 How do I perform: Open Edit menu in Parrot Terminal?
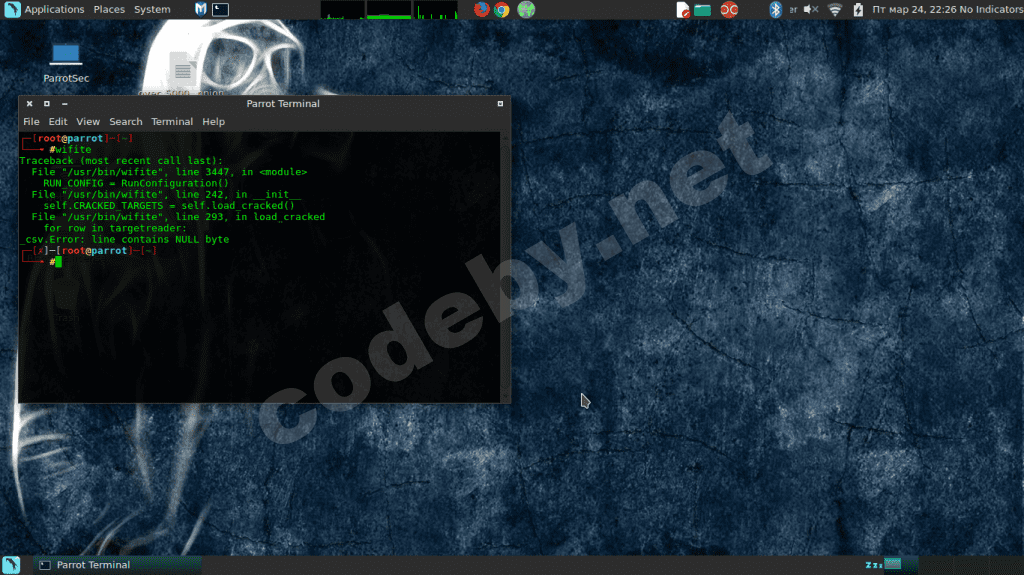[57, 122]
